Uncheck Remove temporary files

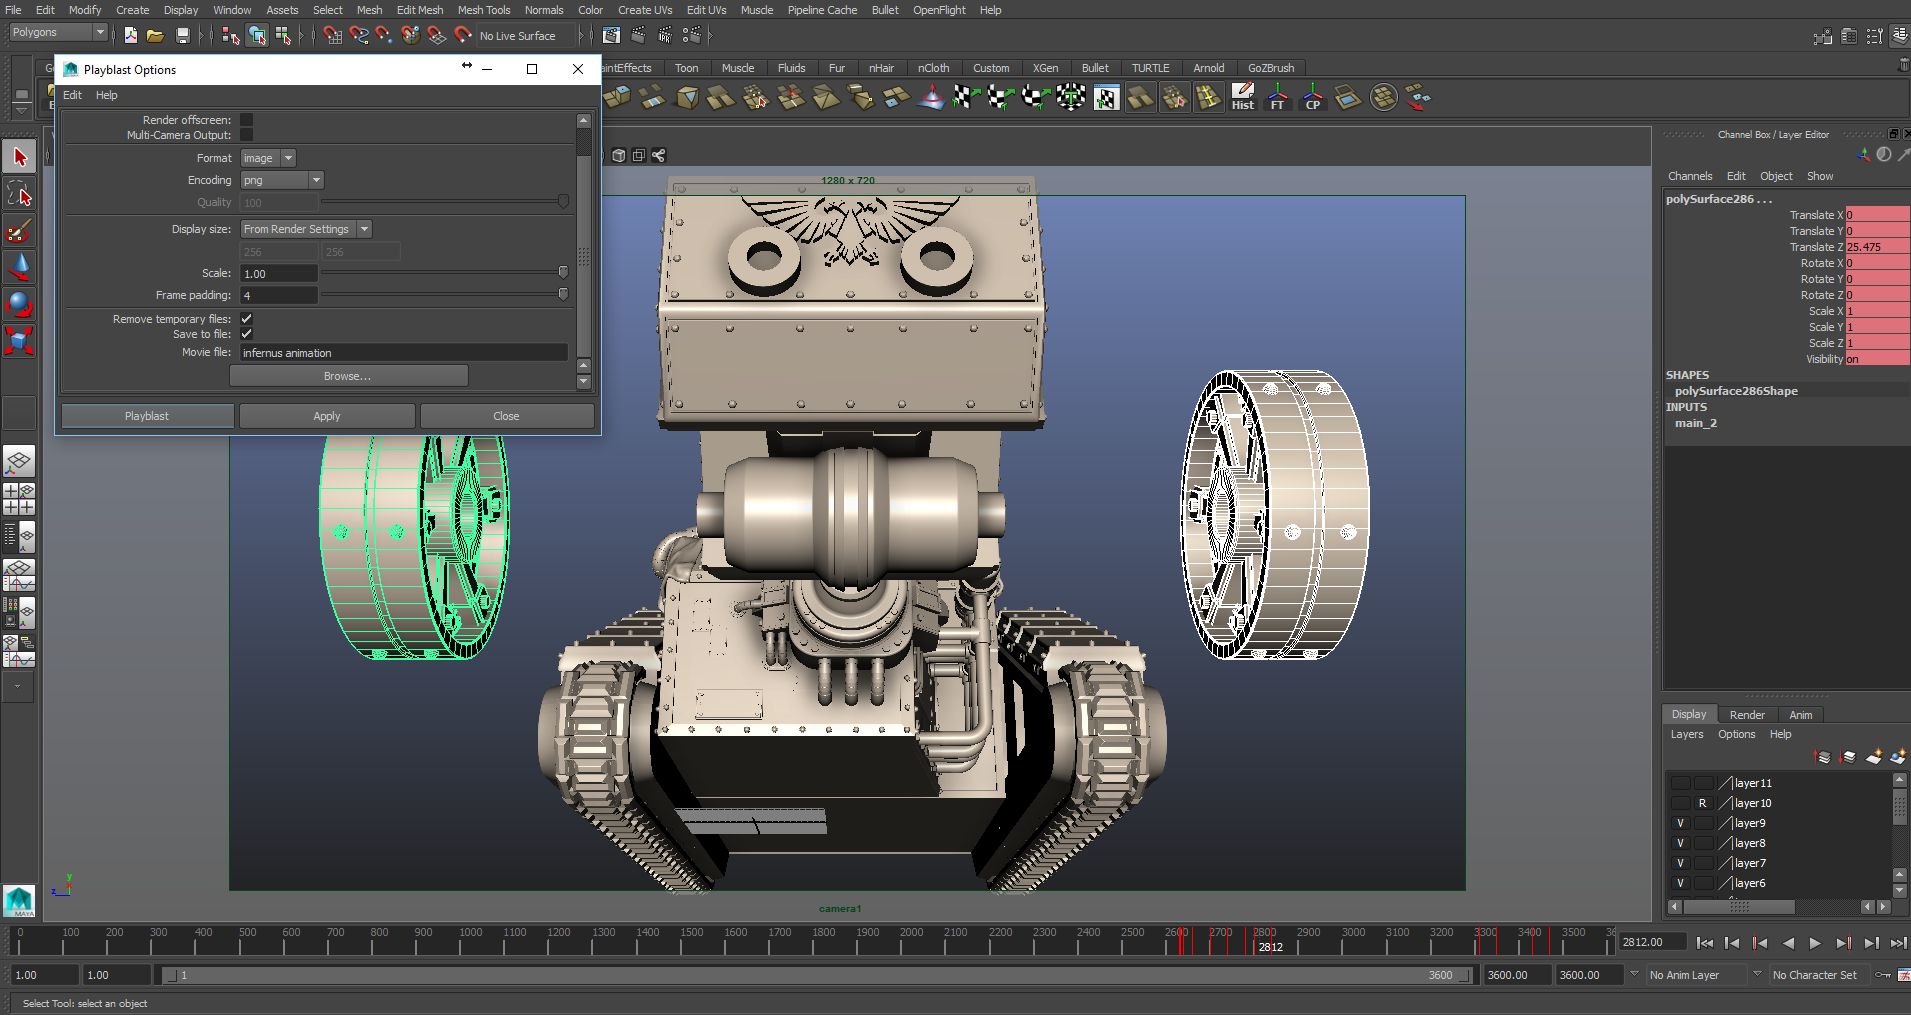pos(246,319)
